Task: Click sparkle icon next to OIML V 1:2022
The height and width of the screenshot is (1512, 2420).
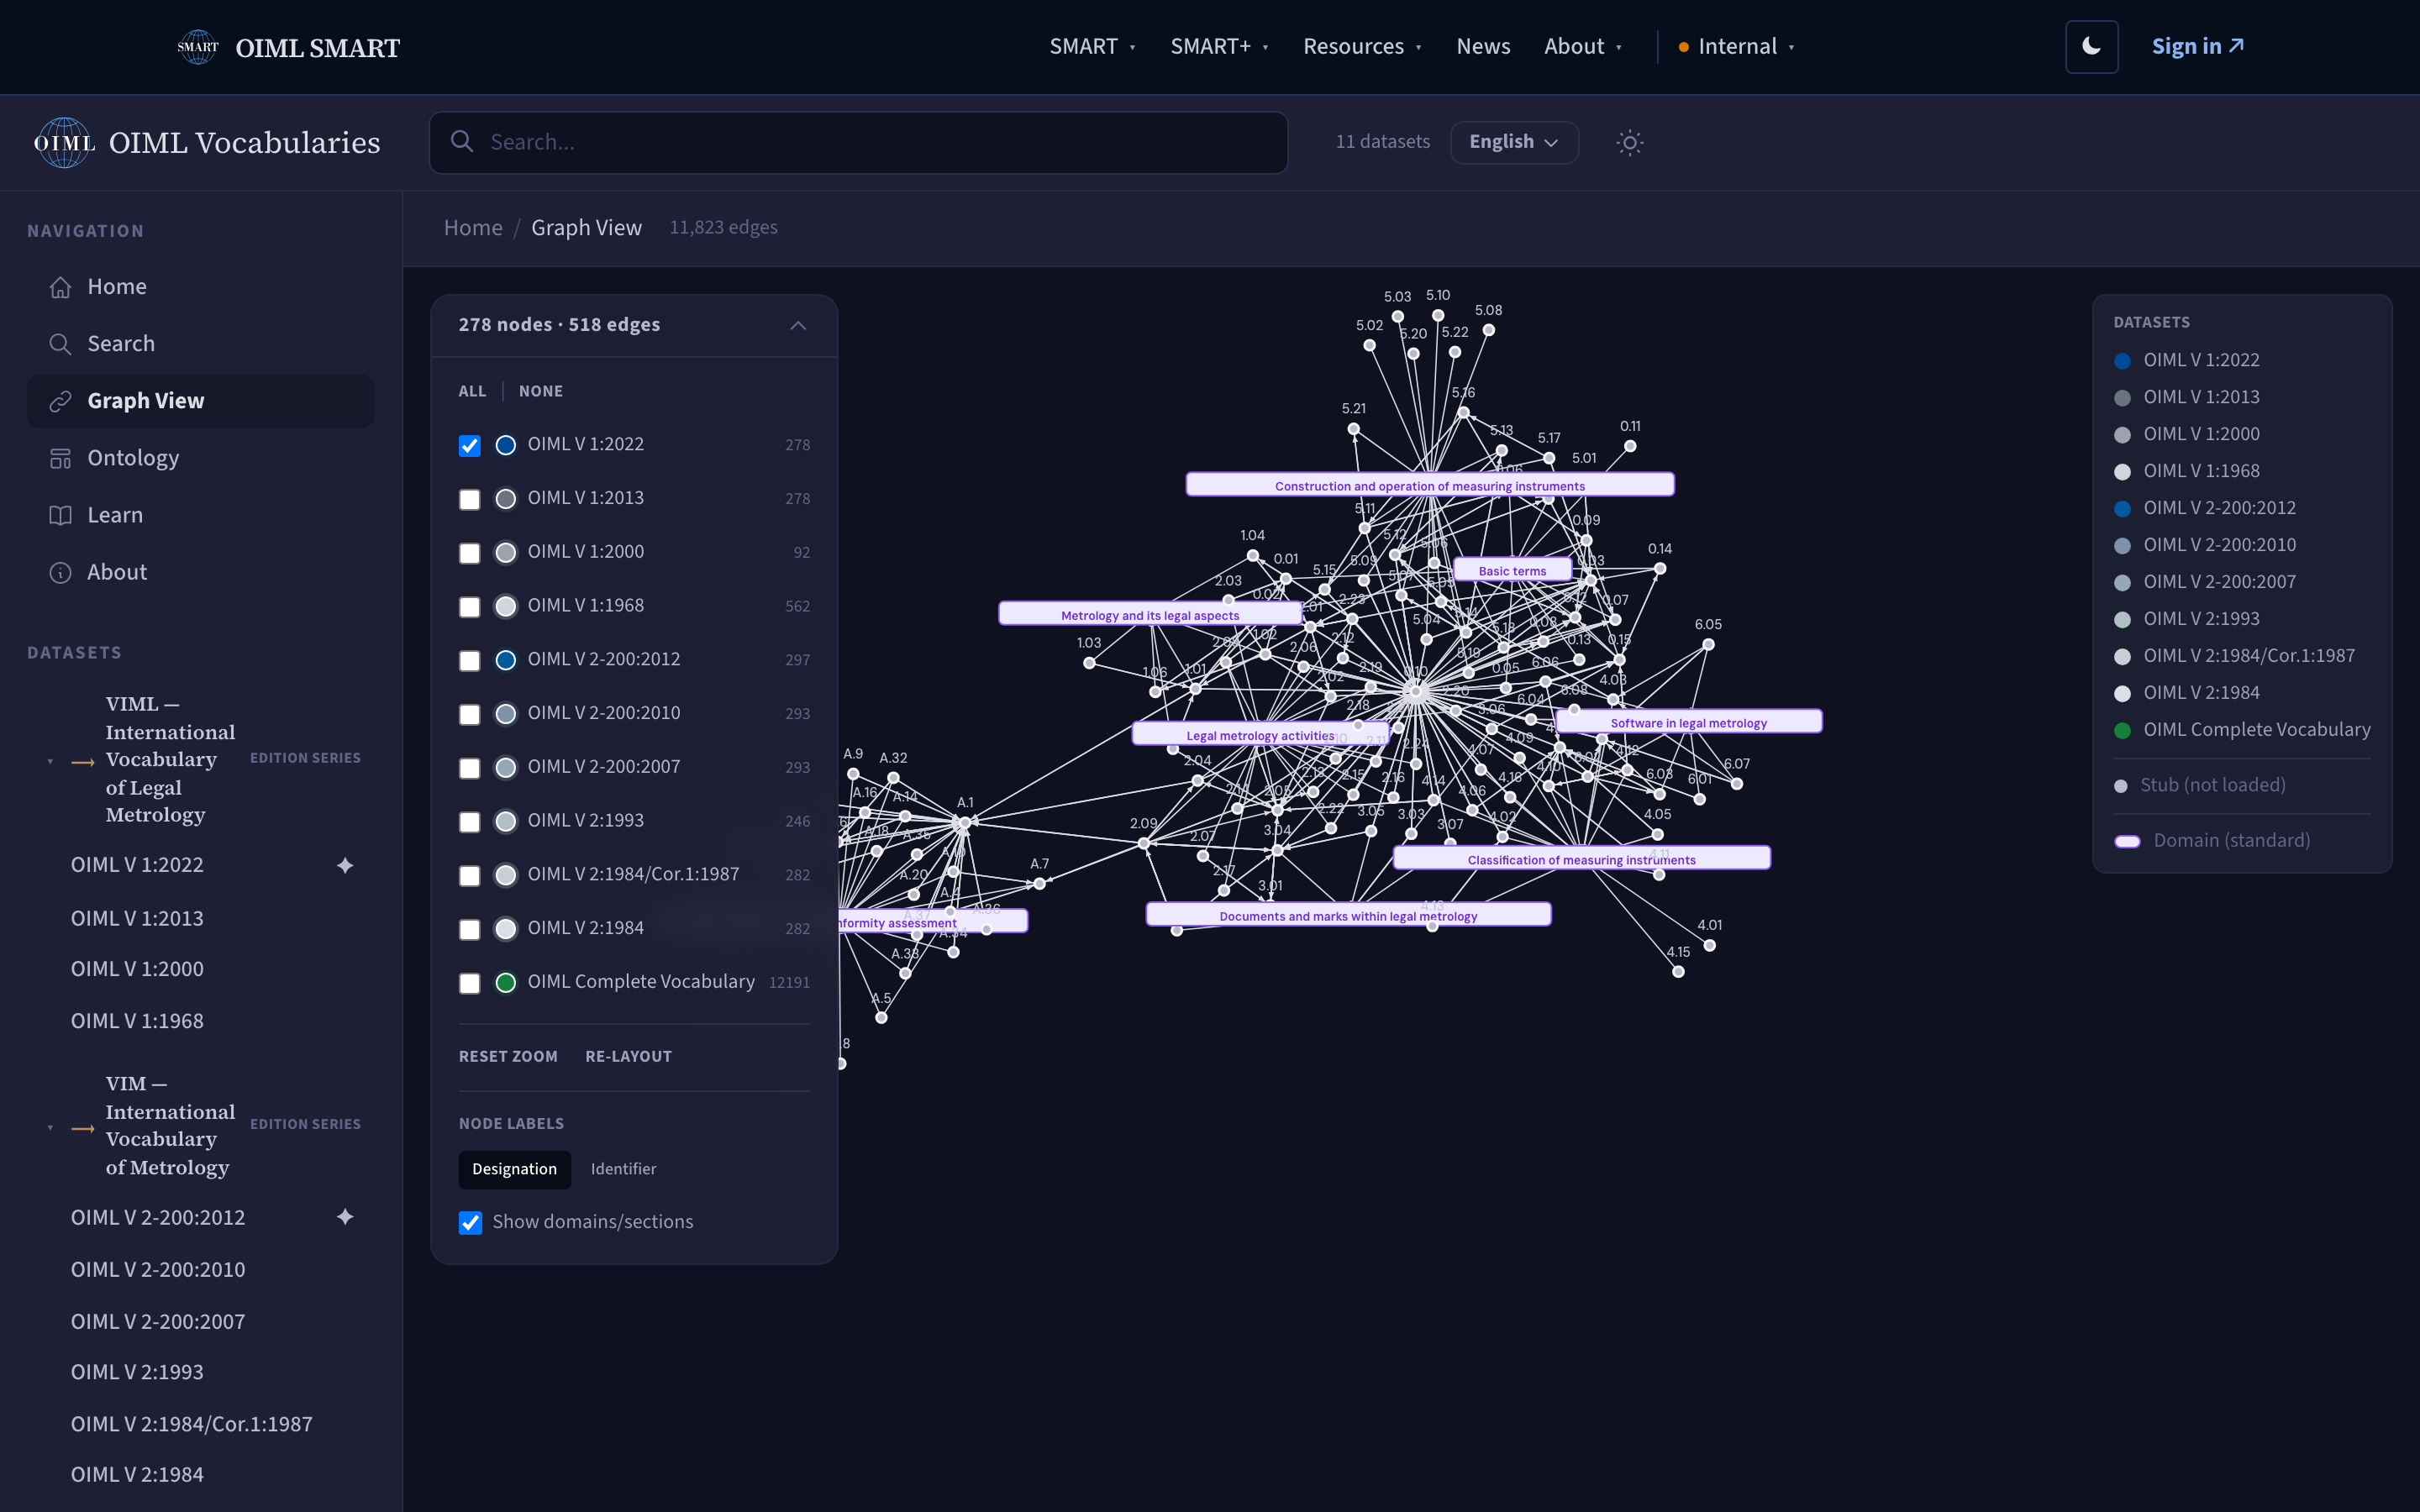Action: click(x=345, y=865)
